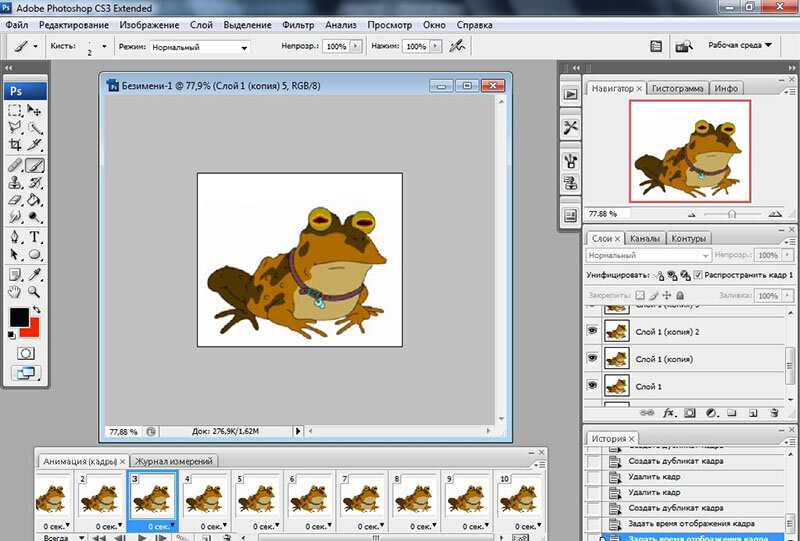The width and height of the screenshot is (800, 541).
Task: Select the Path Selection tool
Action: click(15, 254)
